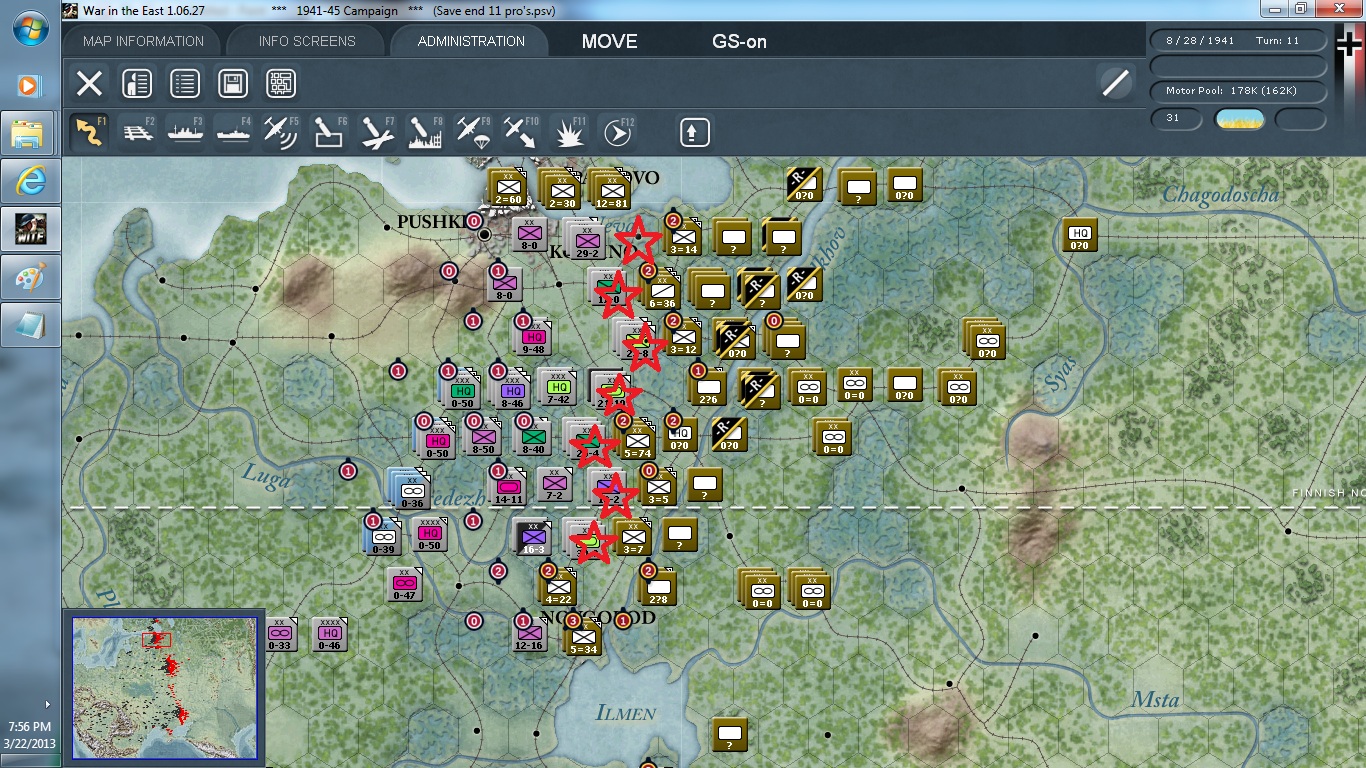Select the German unit labeled 8-40
Screen dimensions: 1366x768
pos(533,437)
